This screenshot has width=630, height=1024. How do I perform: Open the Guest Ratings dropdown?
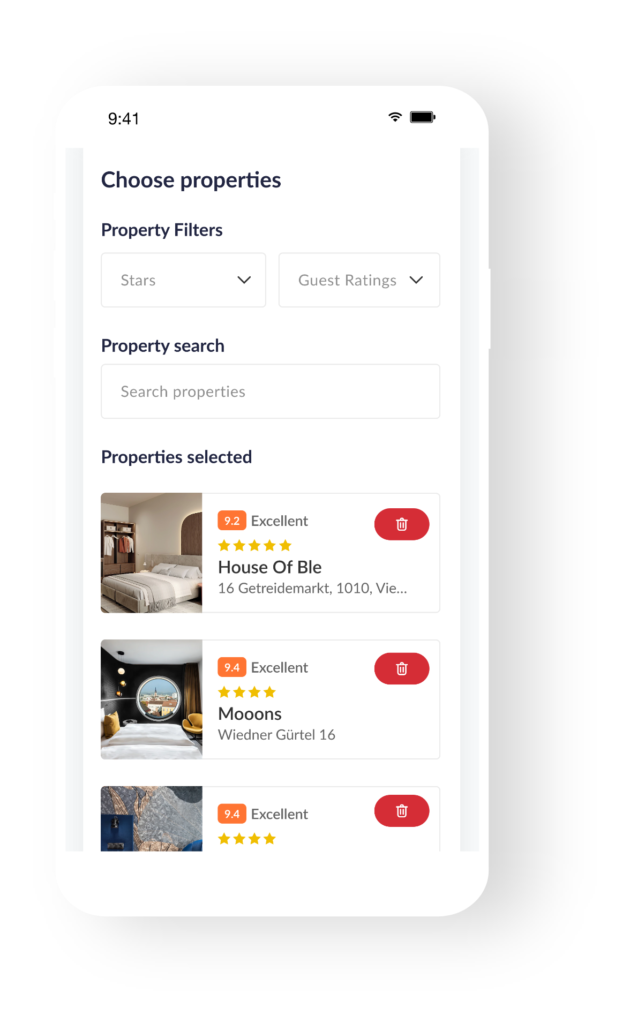(x=359, y=280)
